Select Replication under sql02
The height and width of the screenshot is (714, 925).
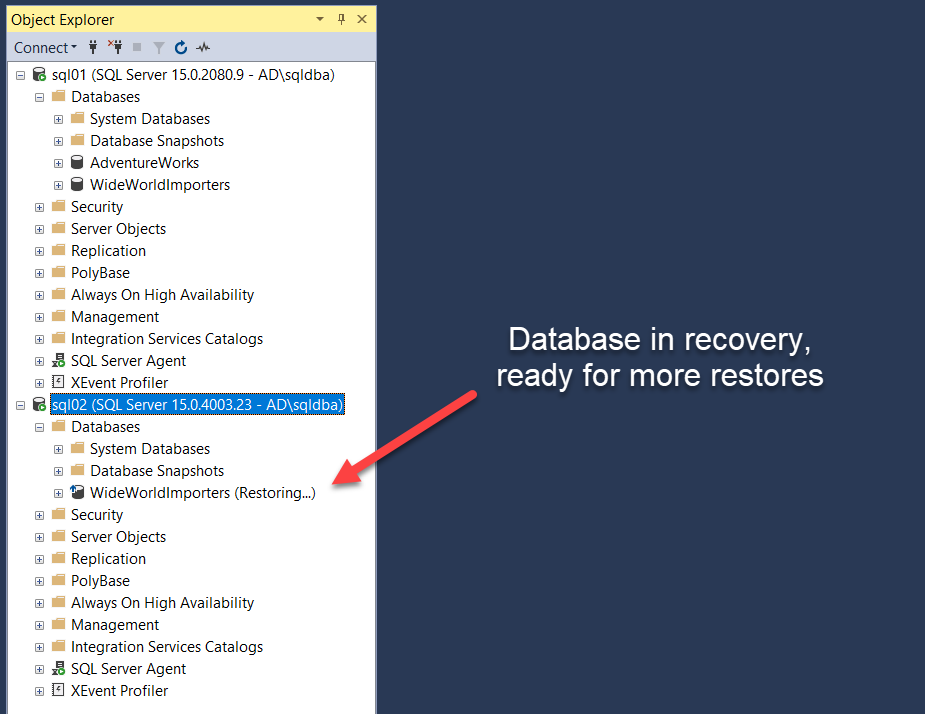(x=109, y=559)
